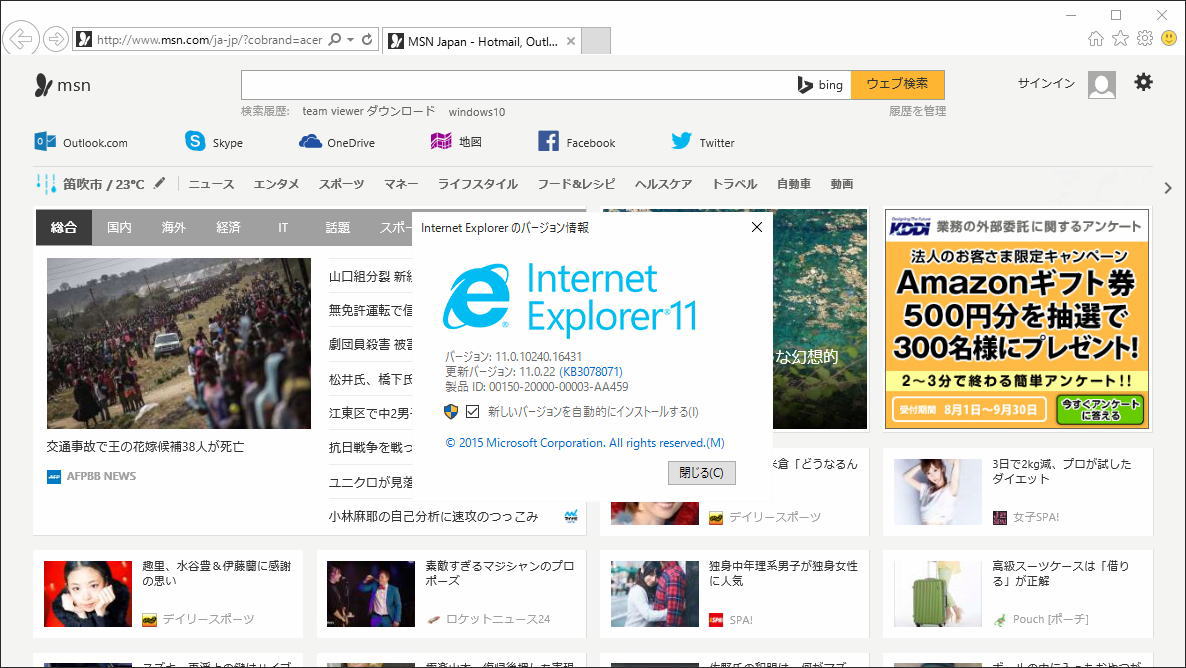
Task: Select the 経済 news tab
Action: (x=228, y=227)
